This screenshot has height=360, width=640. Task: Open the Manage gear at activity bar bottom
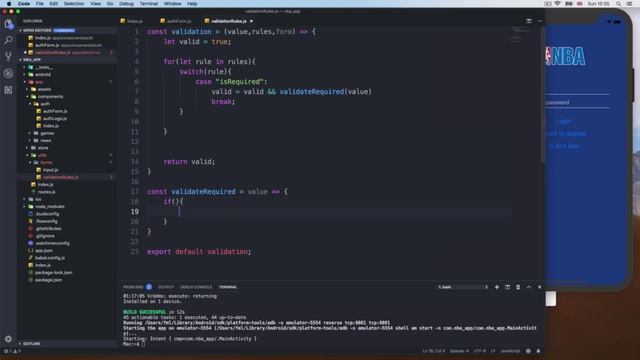[9, 339]
